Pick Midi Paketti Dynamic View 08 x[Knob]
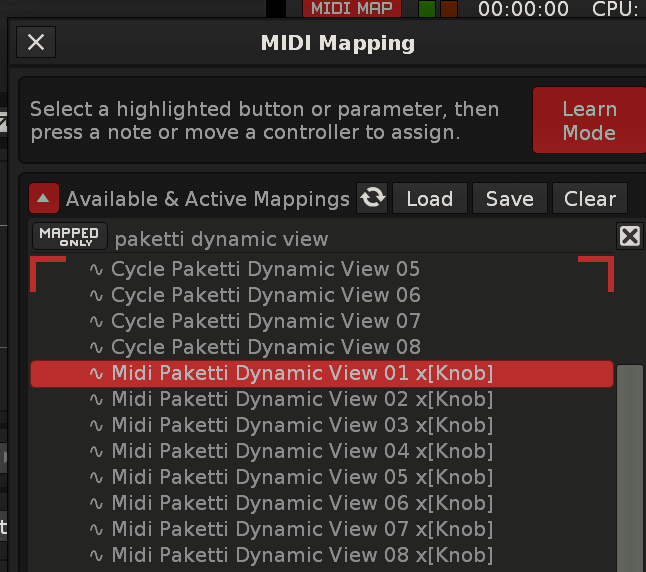646x572 pixels. [x=302, y=555]
